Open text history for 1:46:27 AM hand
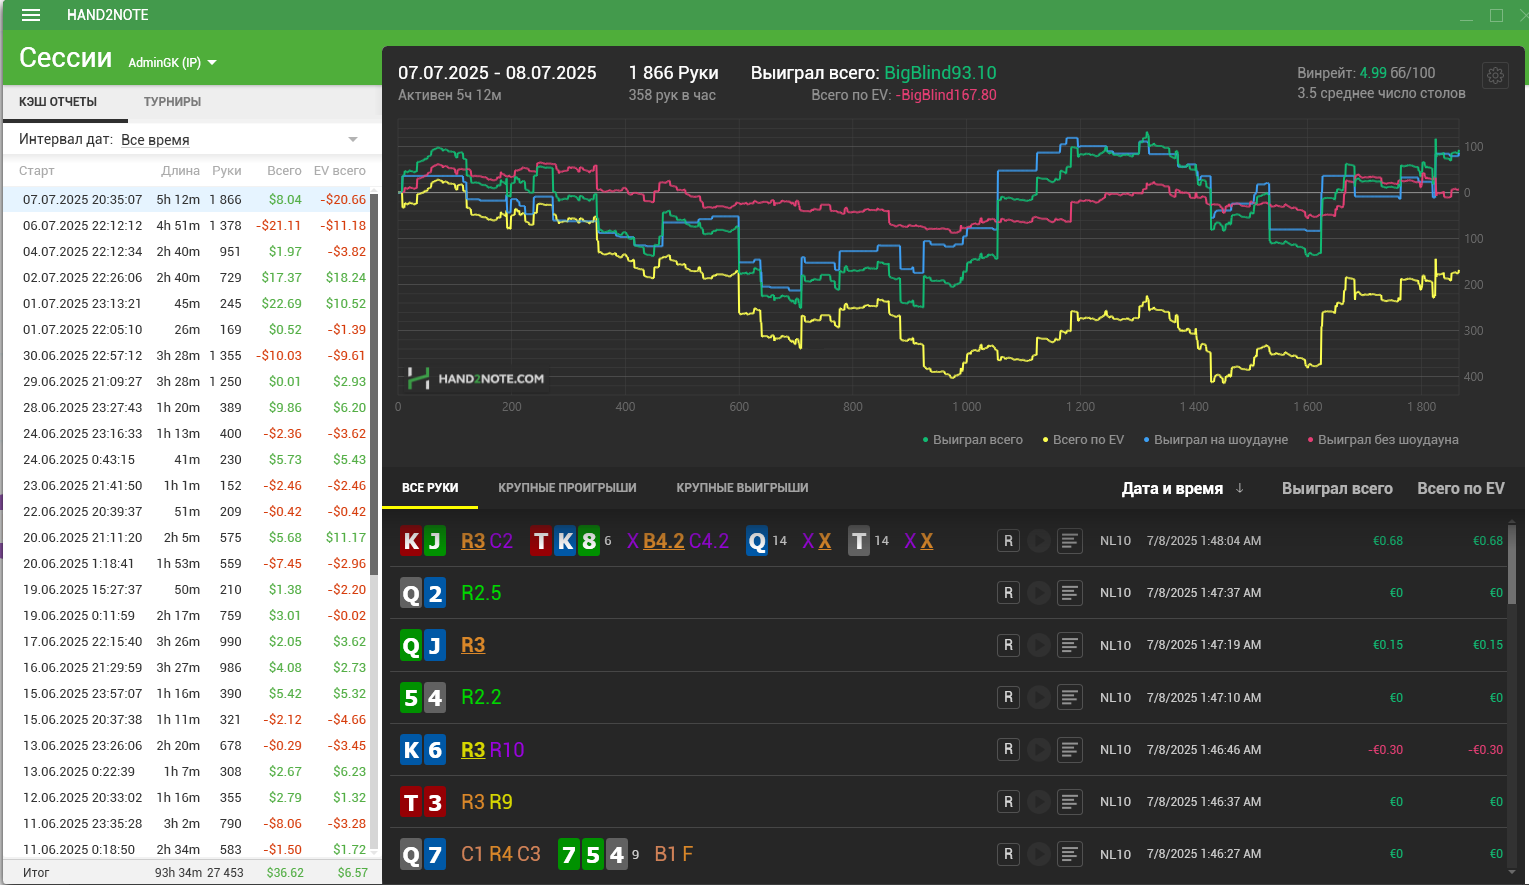 click(1070, 854)
